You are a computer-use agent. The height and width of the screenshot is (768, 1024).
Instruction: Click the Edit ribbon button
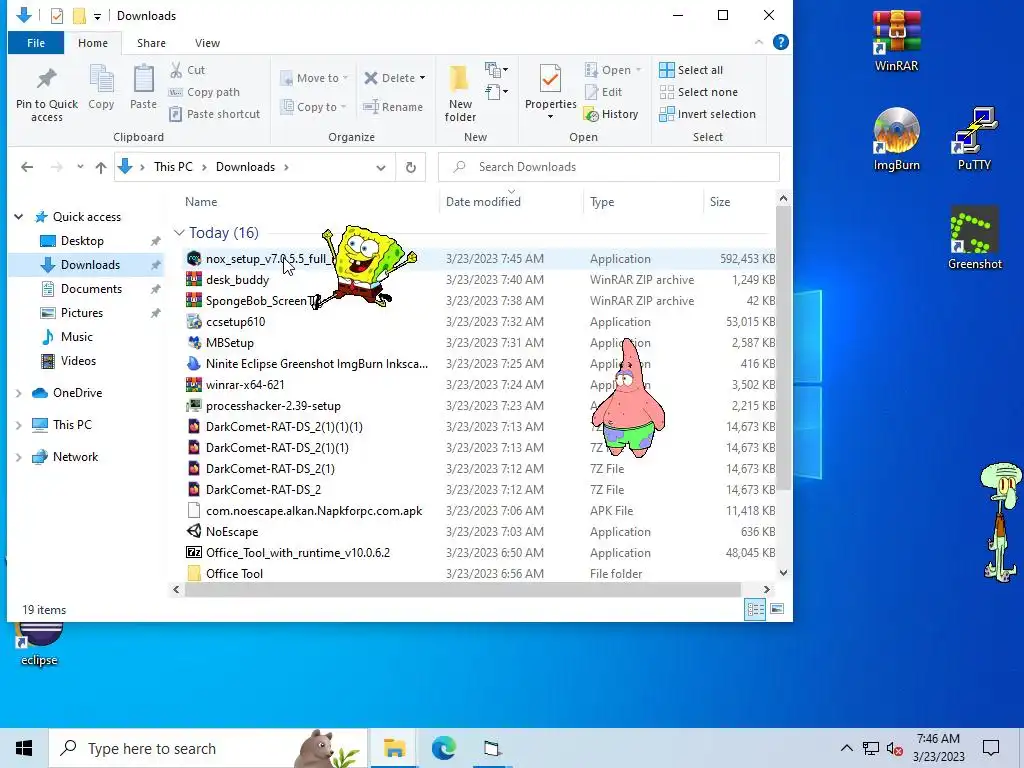click(603, 92)
